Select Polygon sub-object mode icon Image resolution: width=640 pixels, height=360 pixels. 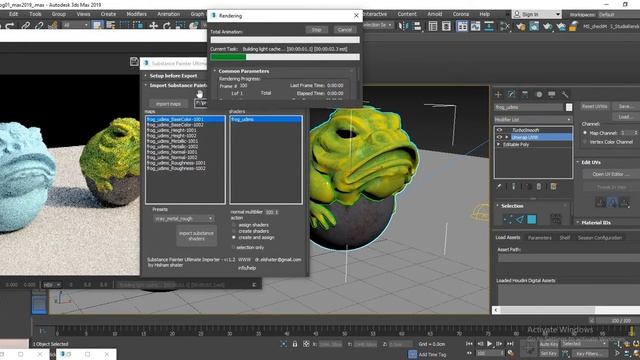coord(531,220)
